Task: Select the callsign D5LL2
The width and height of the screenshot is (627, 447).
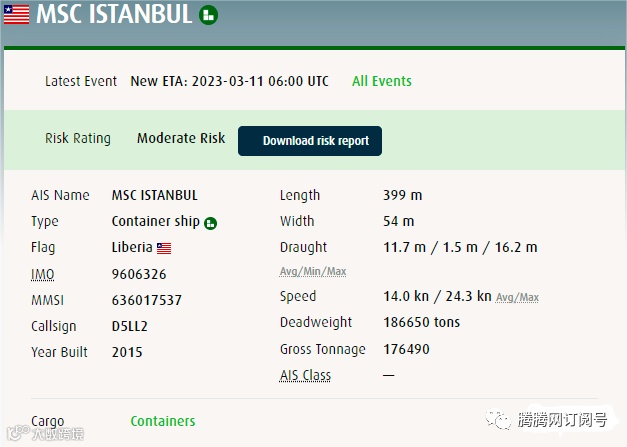Action: pos(130,326)
